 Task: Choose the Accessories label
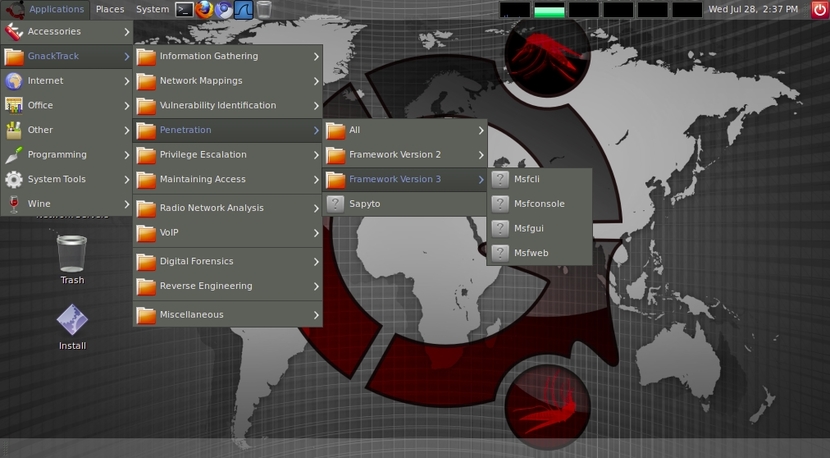(x=54, y=32)
